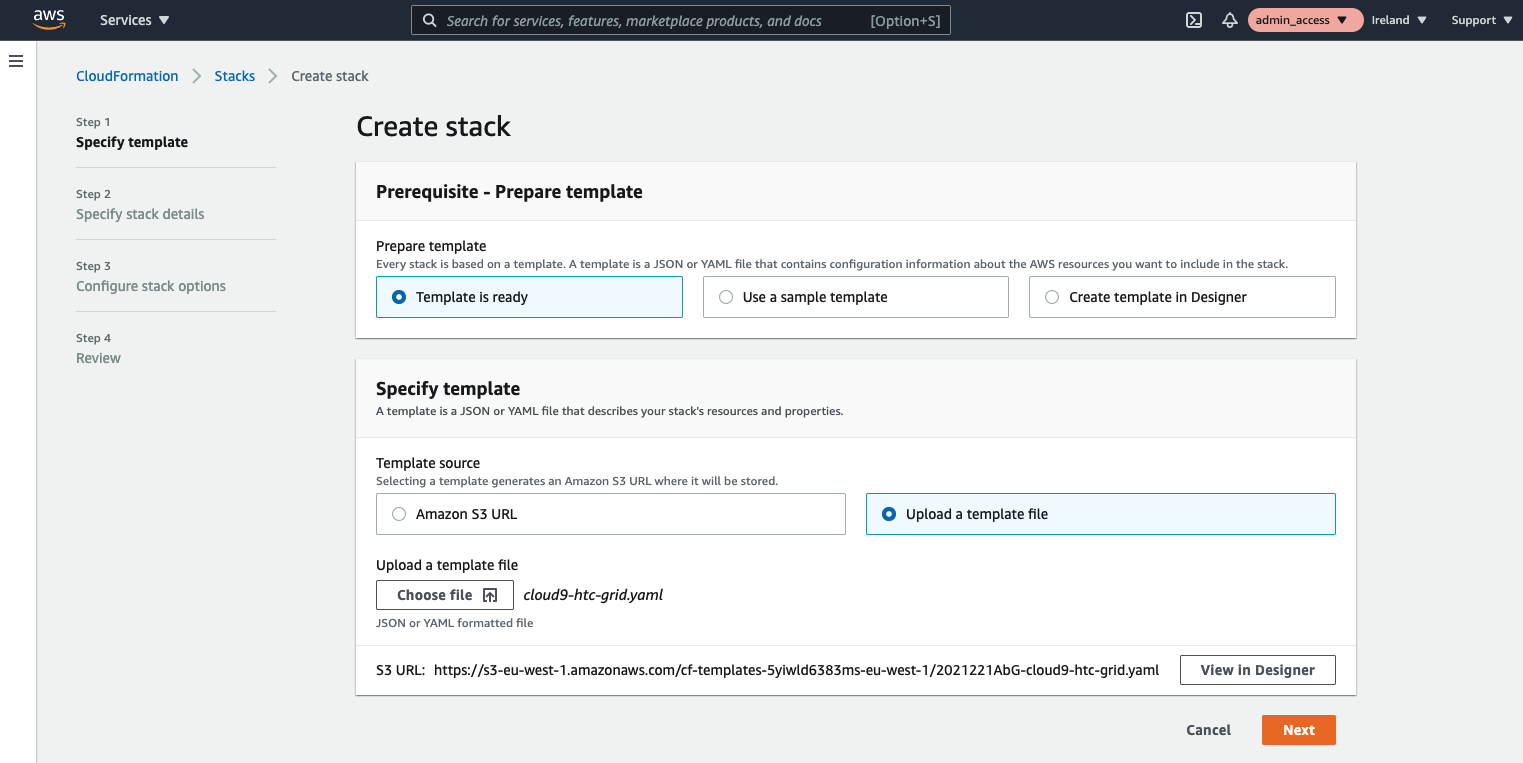Click the AWS logo icon
Screen dimensions: 1523x763
(x=49, y=20)
